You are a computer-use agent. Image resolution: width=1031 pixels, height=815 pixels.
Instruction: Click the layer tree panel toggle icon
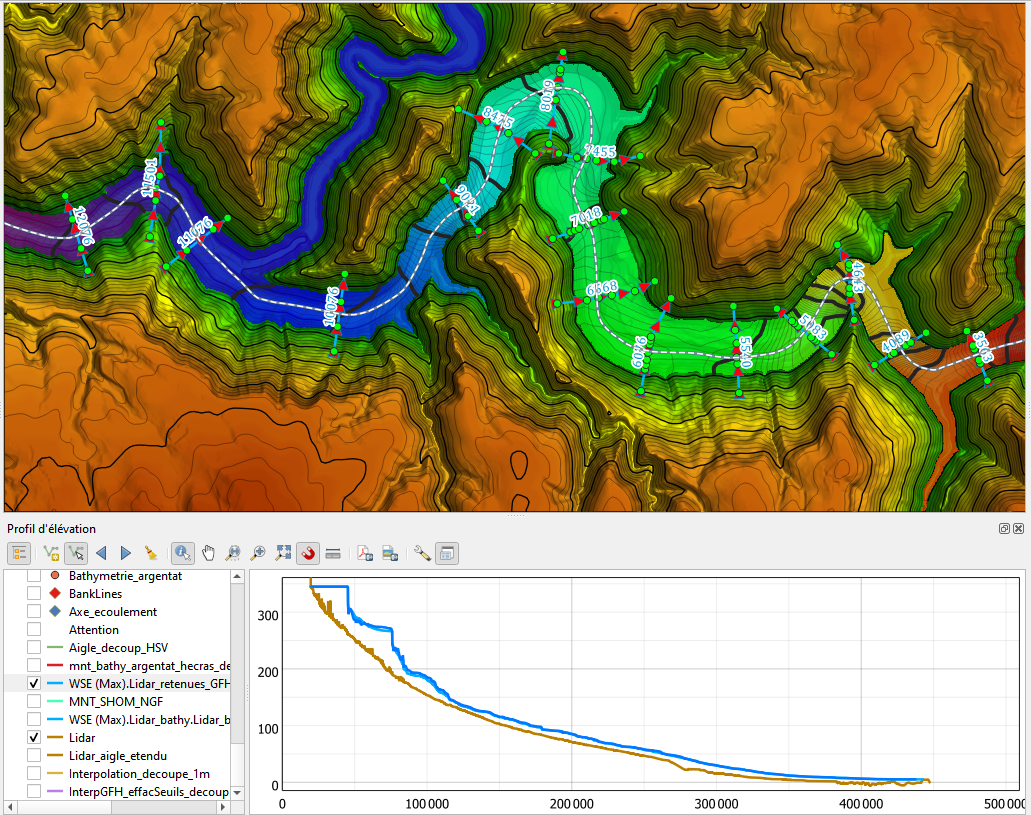(18, 553)
